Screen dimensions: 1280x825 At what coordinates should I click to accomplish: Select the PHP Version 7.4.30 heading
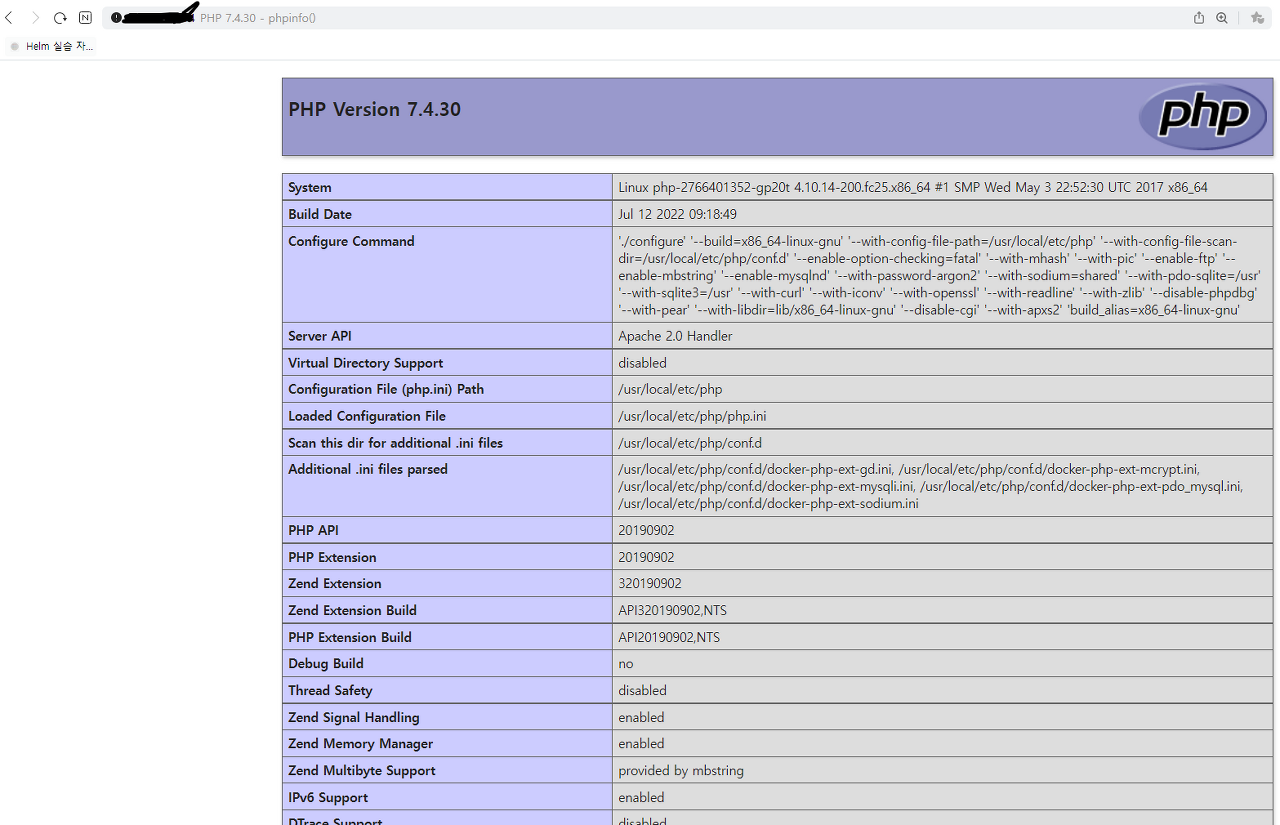374,110
